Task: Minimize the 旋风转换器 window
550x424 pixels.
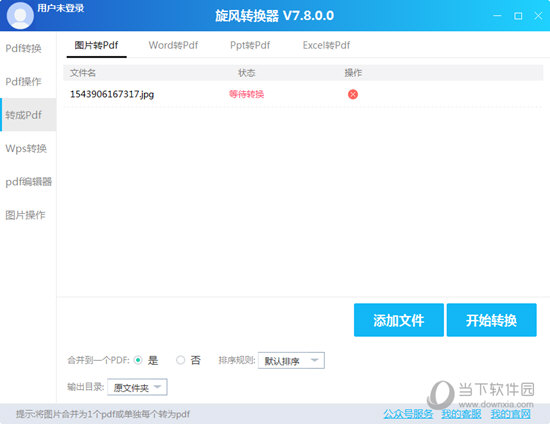Action: (497, 16)
